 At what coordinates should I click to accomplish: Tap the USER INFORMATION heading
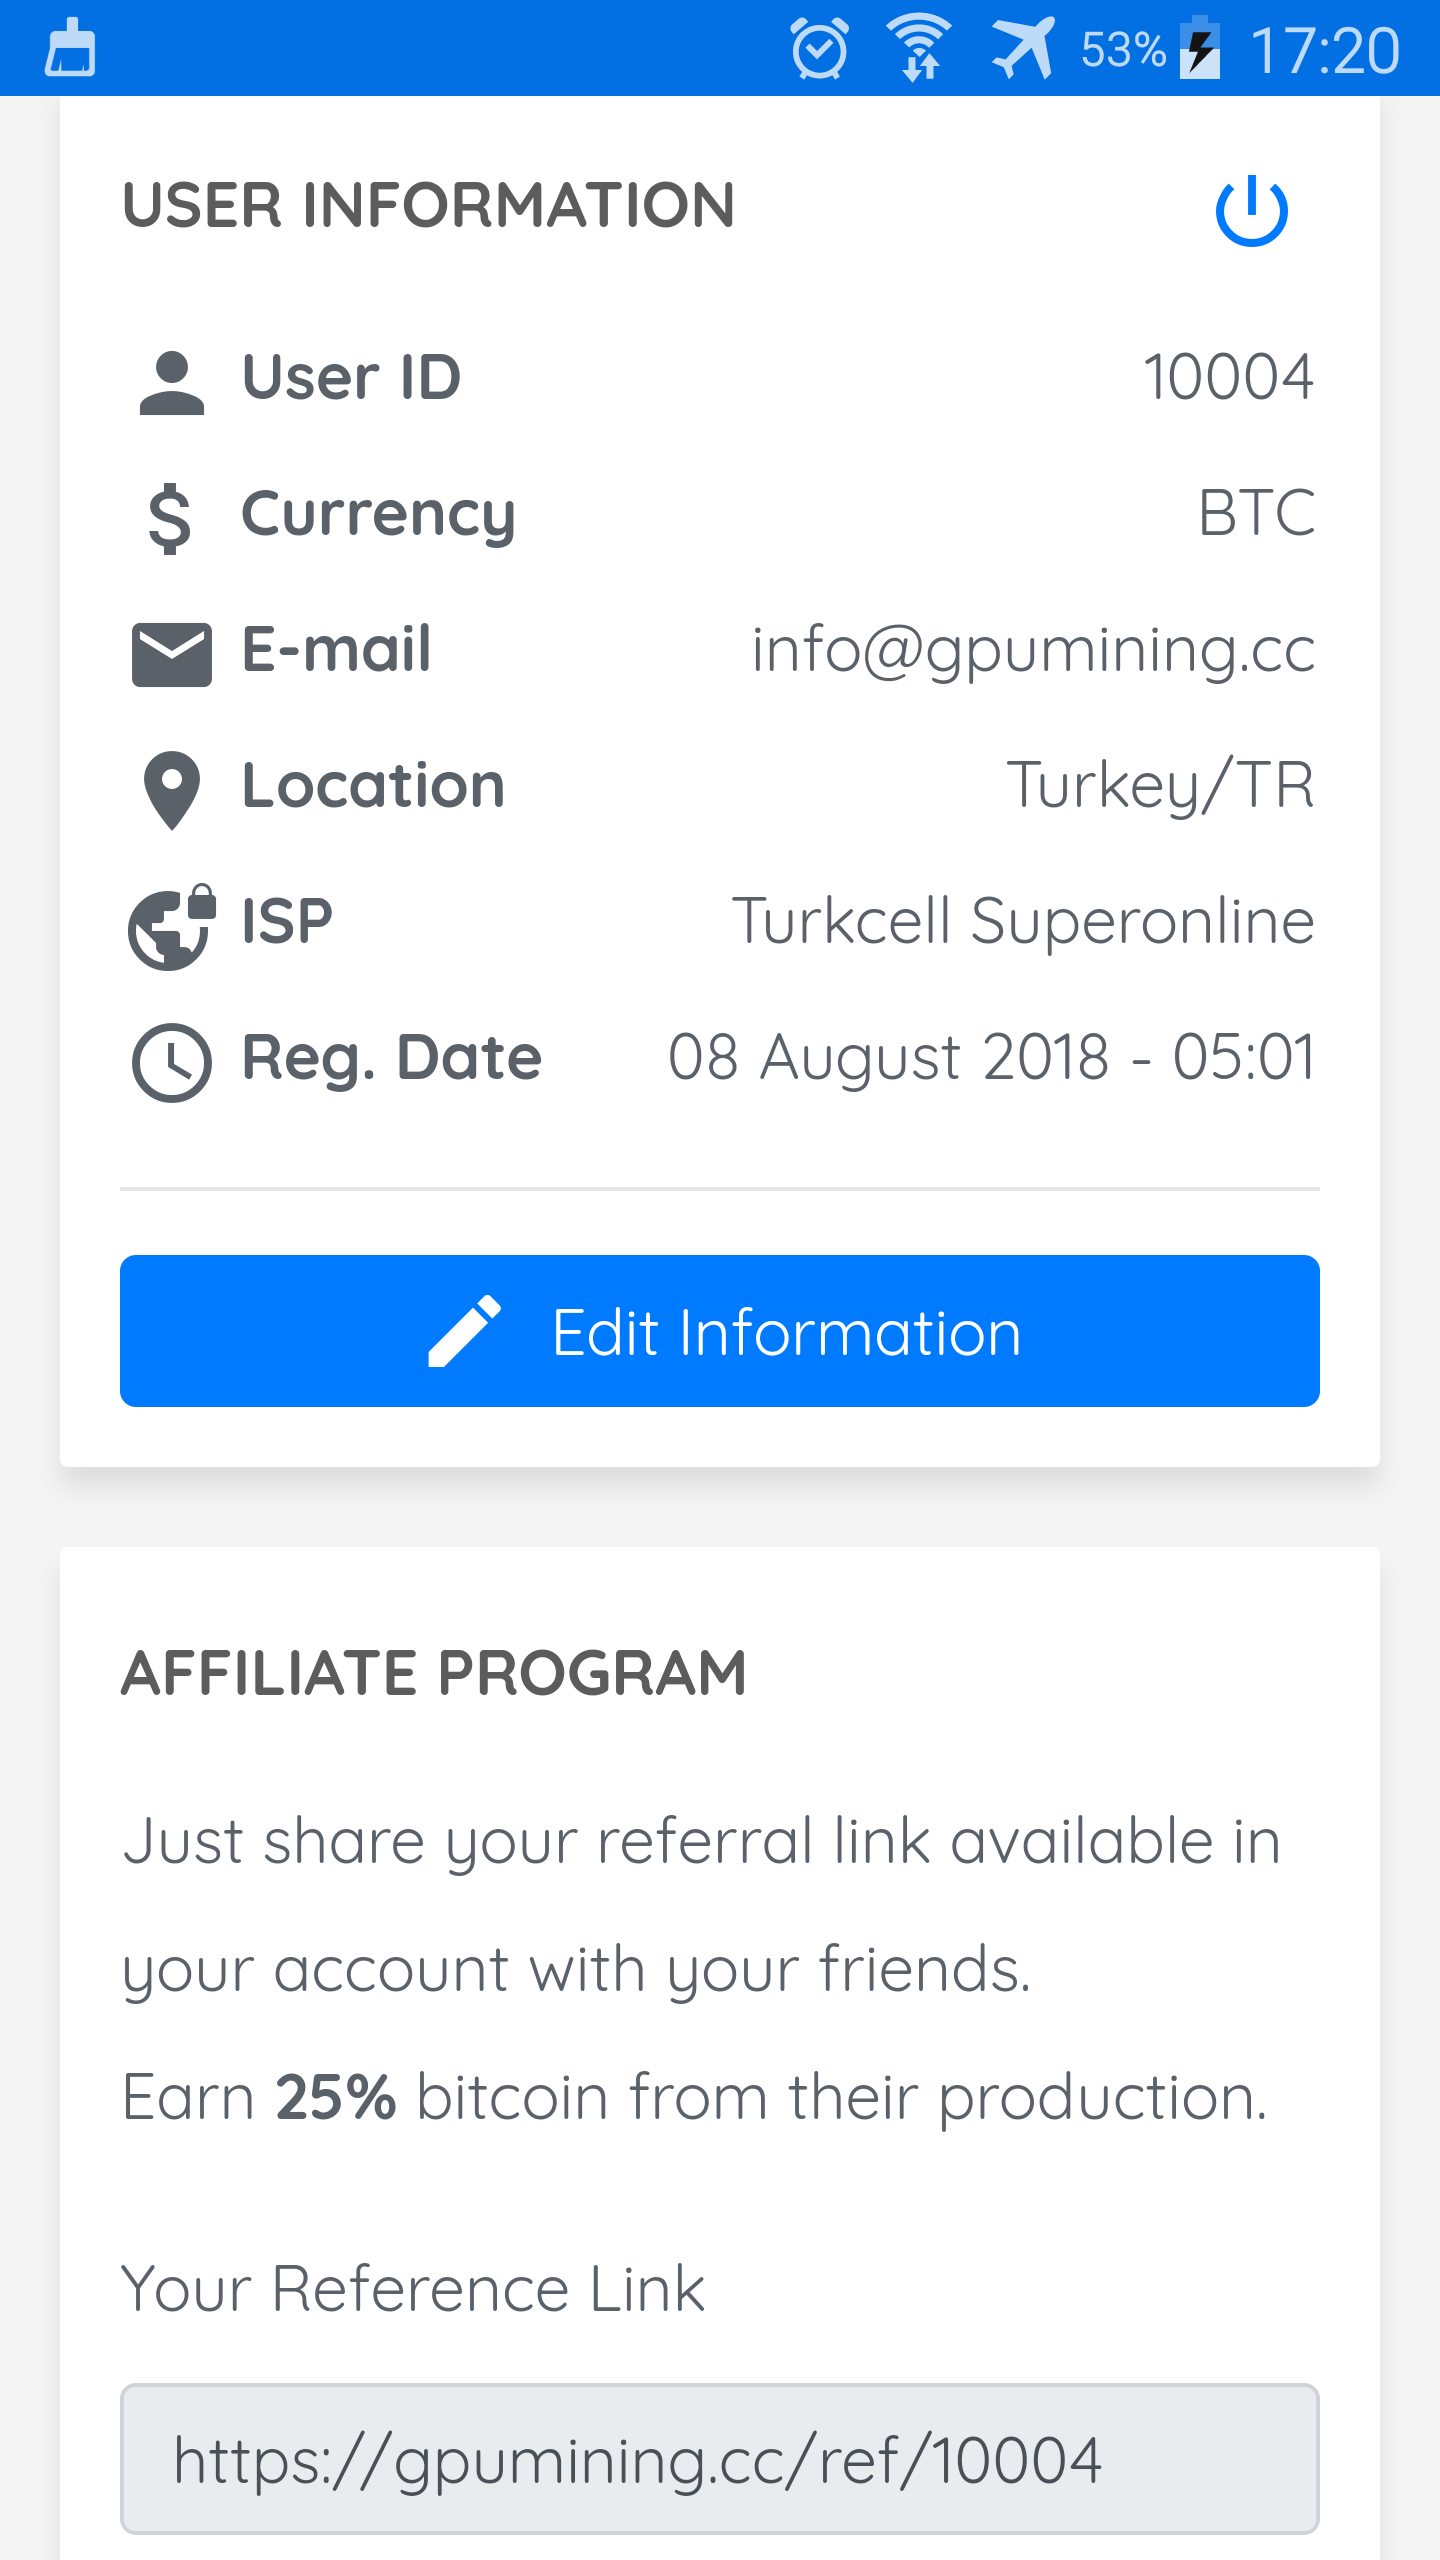click(x=429, y=206)
